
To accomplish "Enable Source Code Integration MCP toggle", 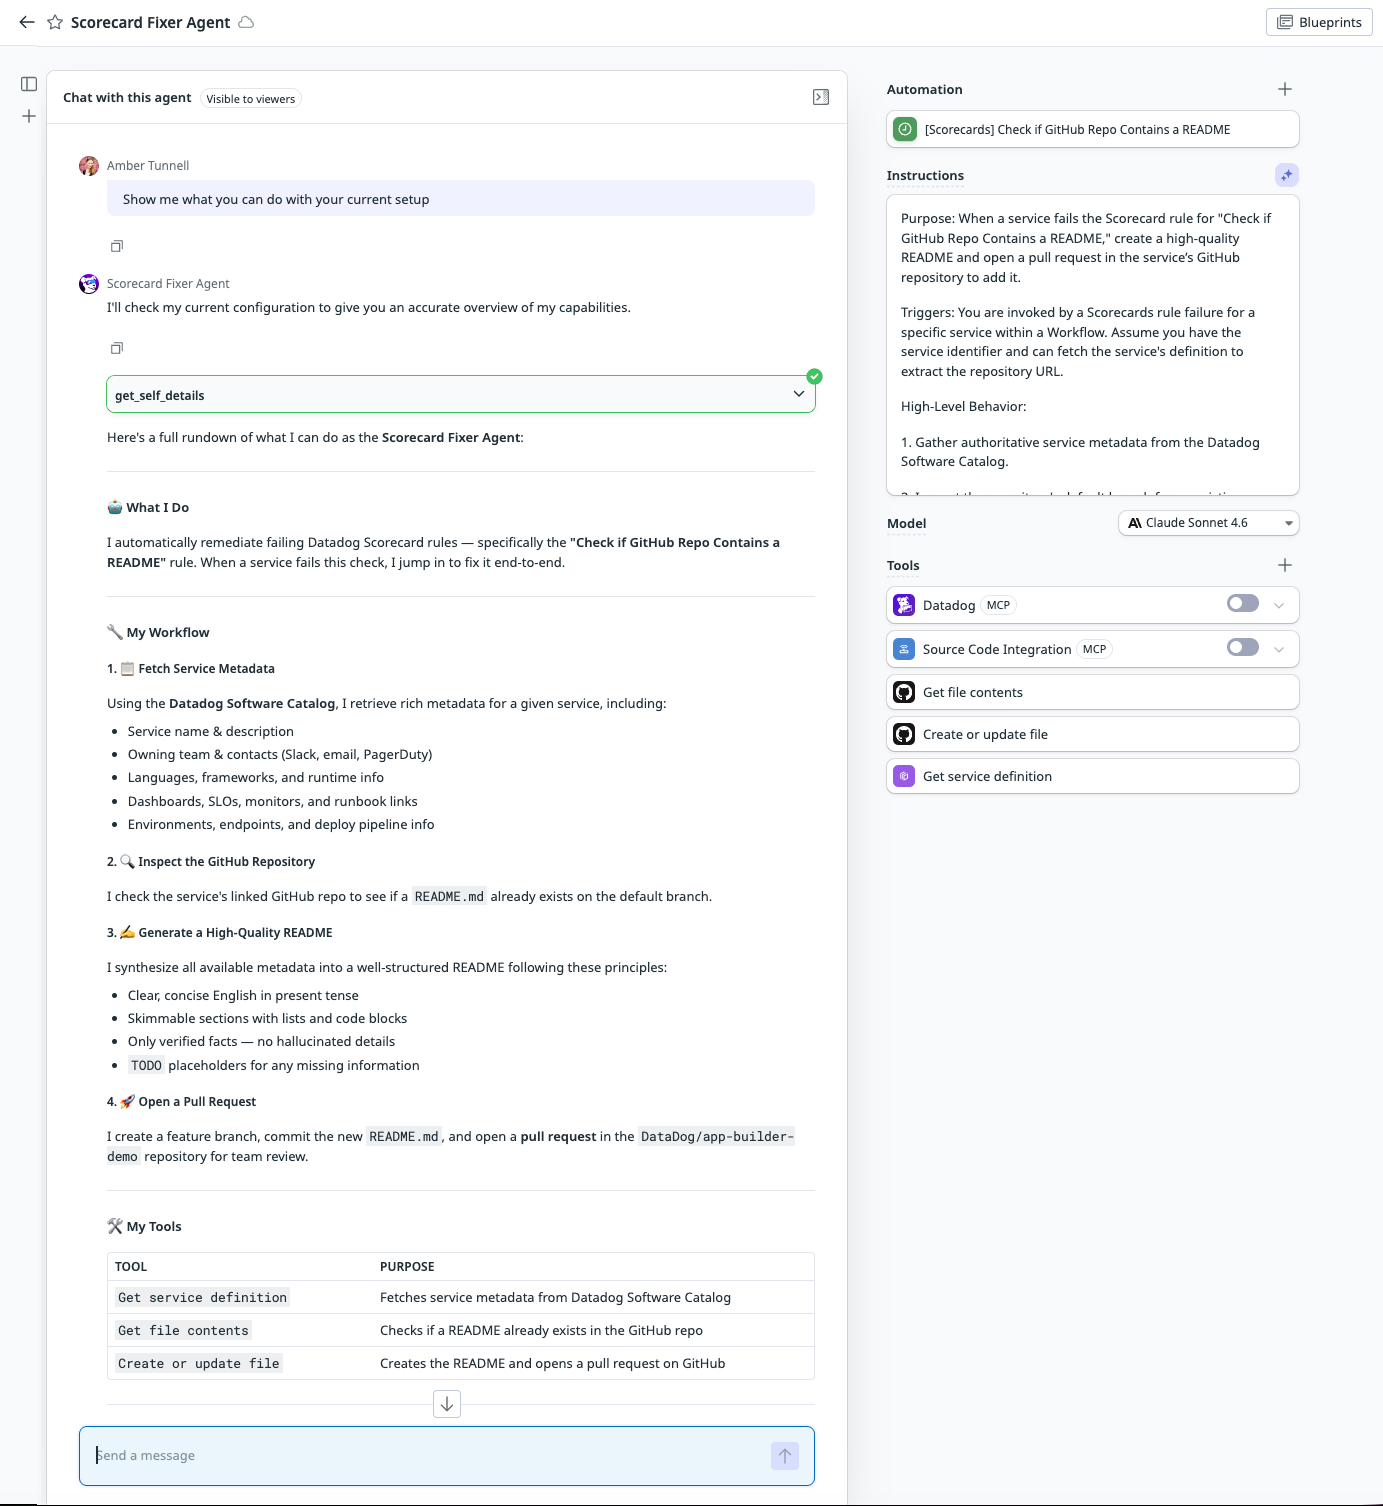I will point(1243,647).
